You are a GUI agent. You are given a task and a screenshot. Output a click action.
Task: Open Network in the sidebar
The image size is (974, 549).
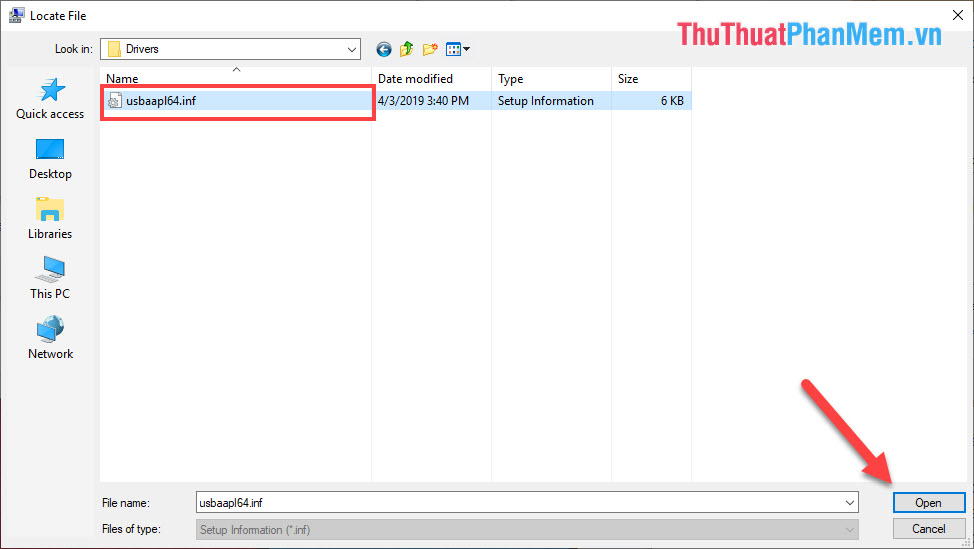[50, 339]
